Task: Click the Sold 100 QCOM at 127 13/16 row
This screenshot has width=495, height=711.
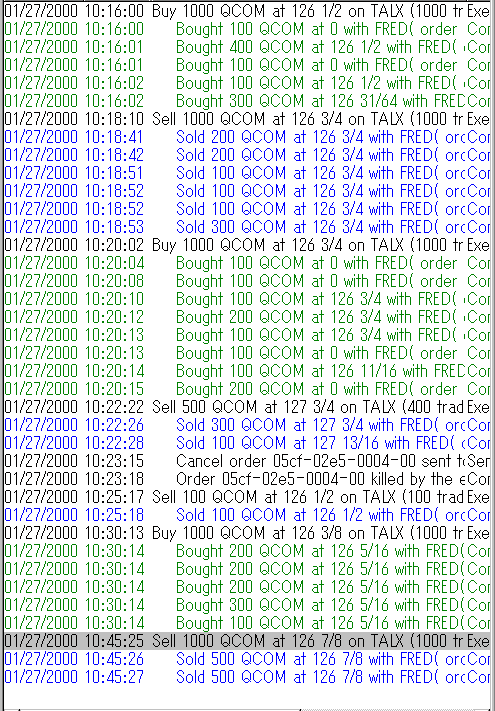Action: click(247, 443)
